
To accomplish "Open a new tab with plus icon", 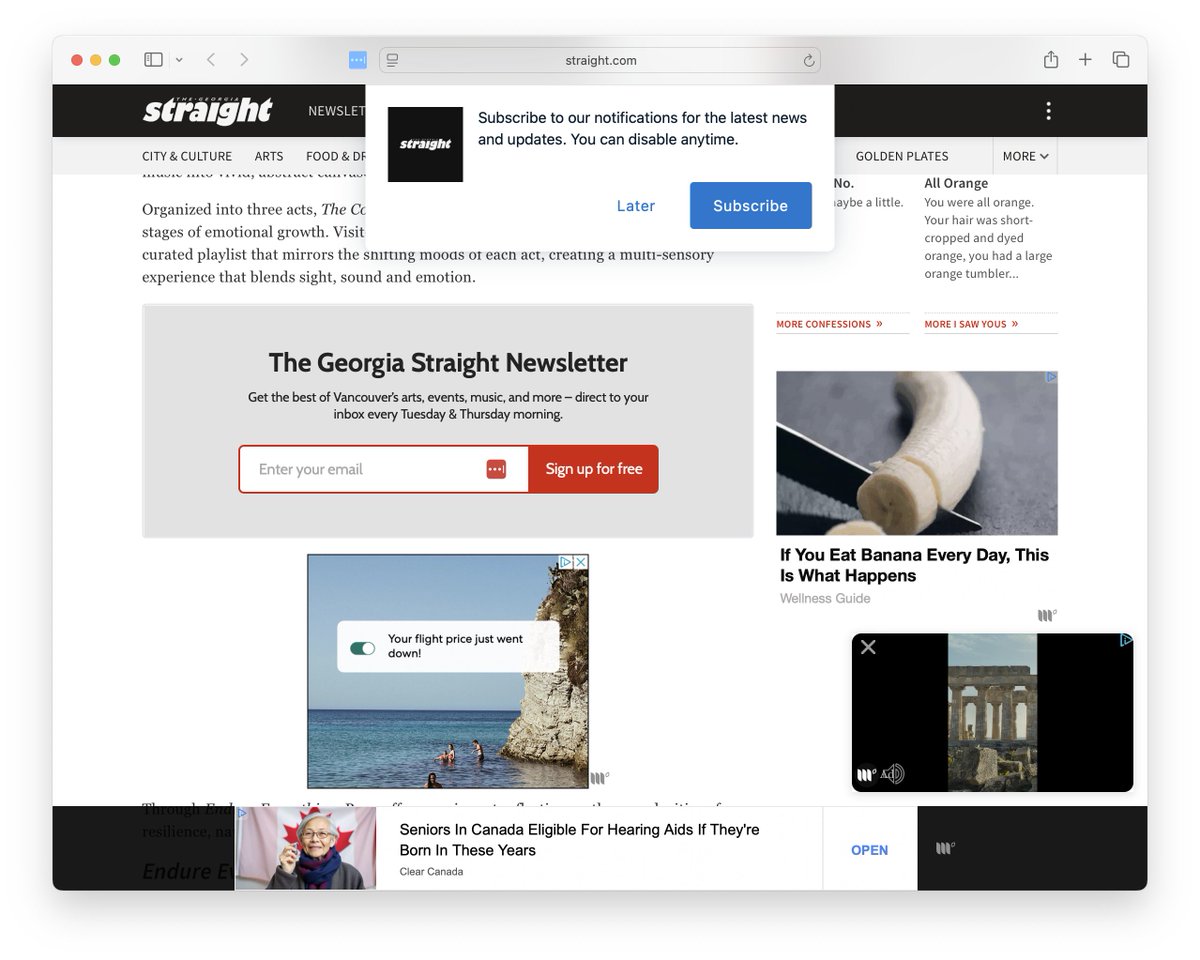I will click(1085, 60).
